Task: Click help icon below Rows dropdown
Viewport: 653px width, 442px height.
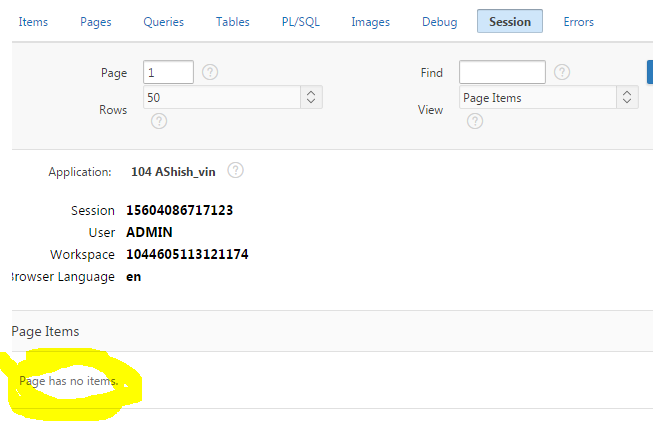Action: (158, 121)
